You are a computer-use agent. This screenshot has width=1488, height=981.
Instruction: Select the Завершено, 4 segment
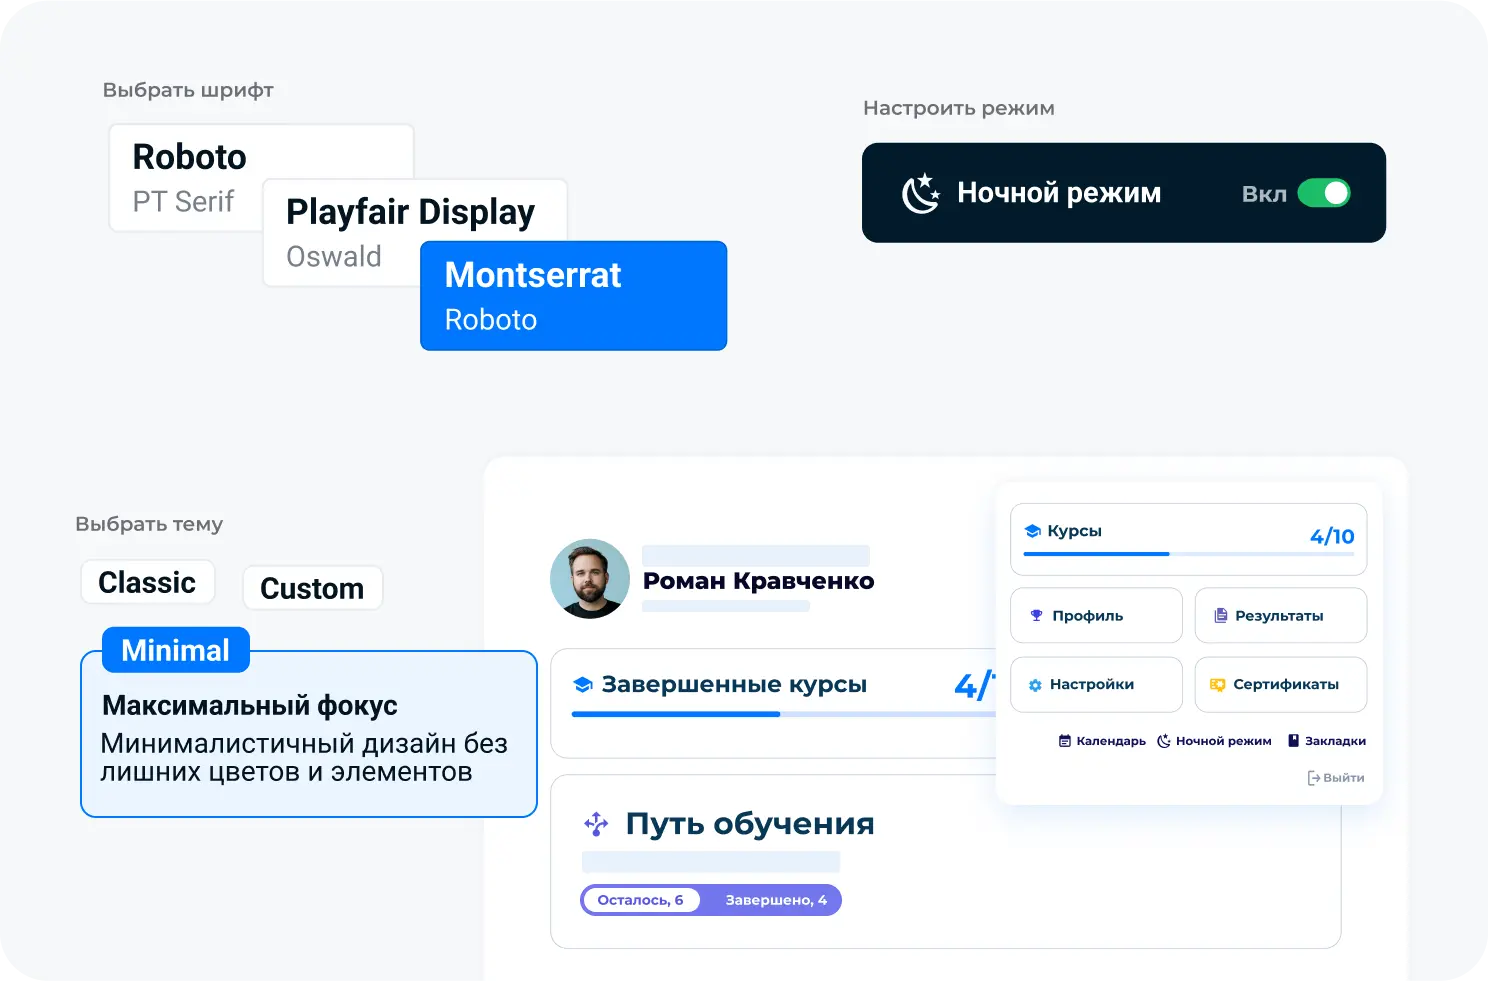(776, 900)
